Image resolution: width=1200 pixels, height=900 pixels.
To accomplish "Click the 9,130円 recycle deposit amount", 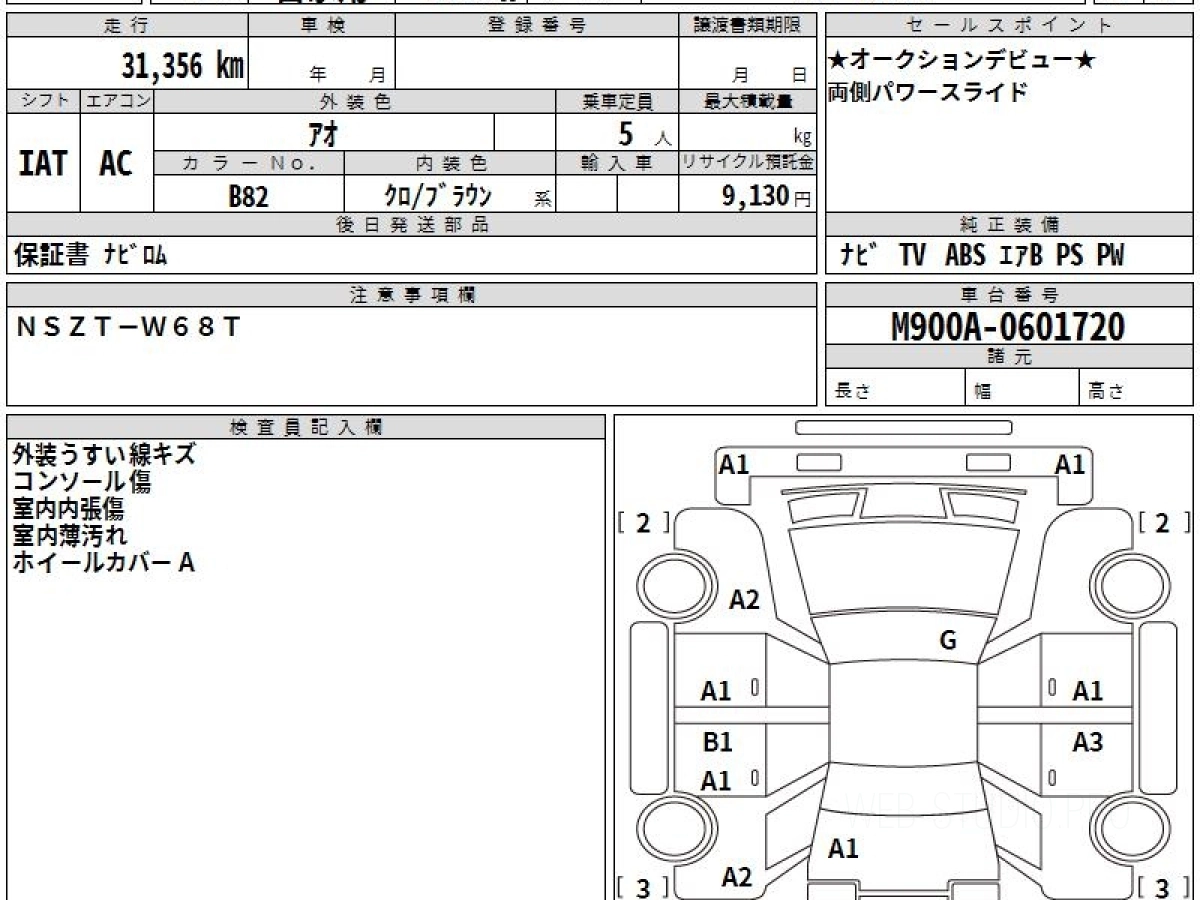I will (x=766, y=196).
